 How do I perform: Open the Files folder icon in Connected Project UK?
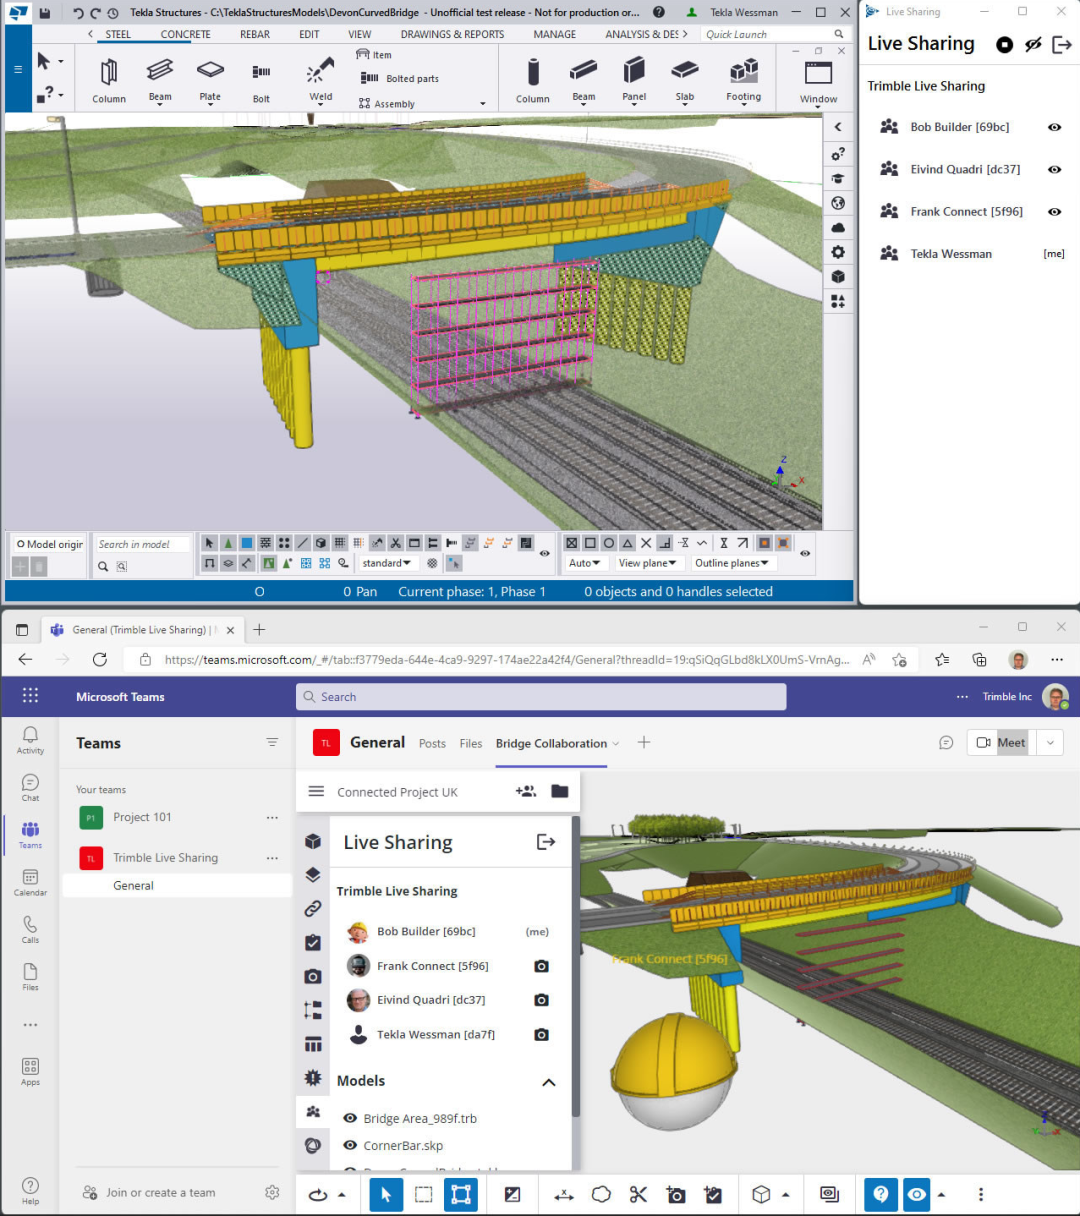point(559,791)
